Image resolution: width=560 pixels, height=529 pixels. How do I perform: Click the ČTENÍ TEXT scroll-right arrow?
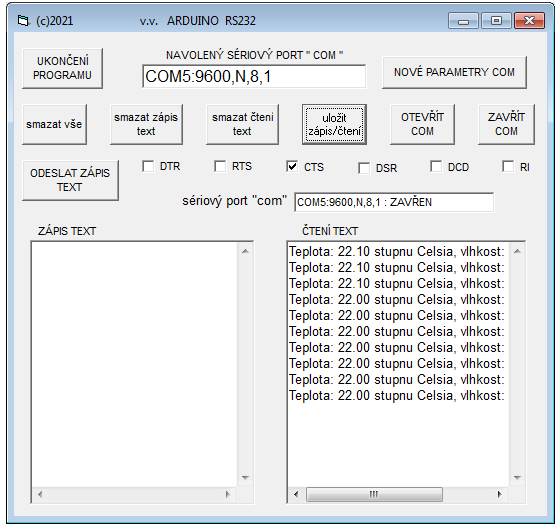click(500, 494)
